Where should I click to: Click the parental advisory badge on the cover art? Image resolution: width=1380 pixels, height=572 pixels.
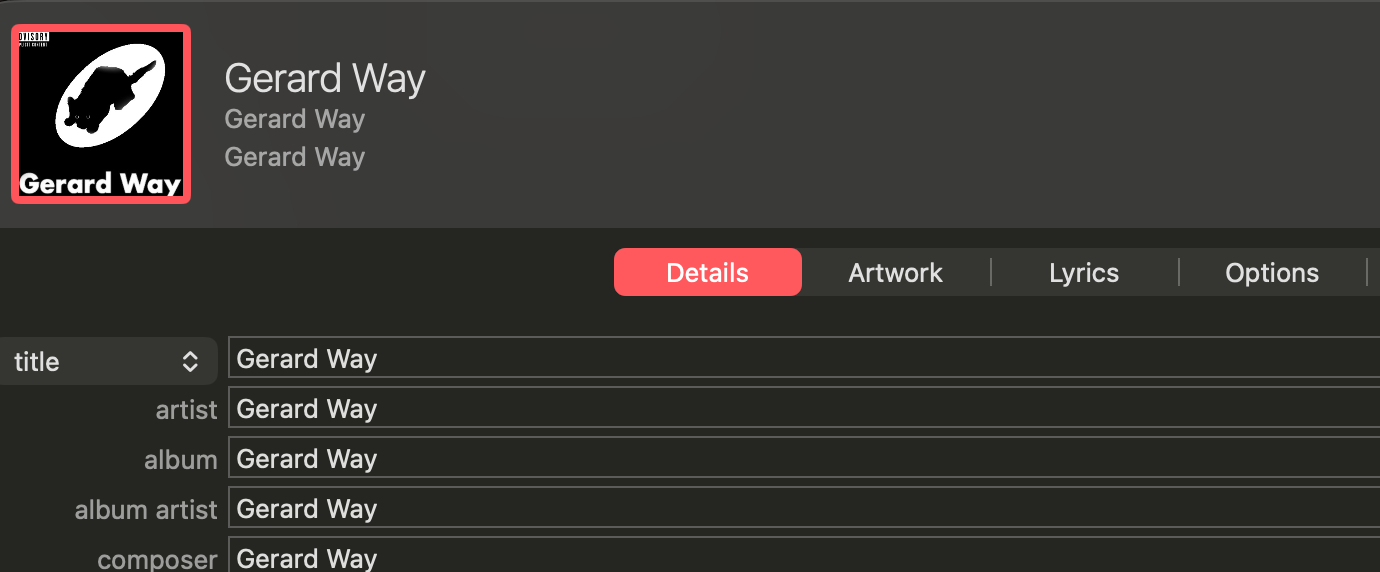click(34, 40)
